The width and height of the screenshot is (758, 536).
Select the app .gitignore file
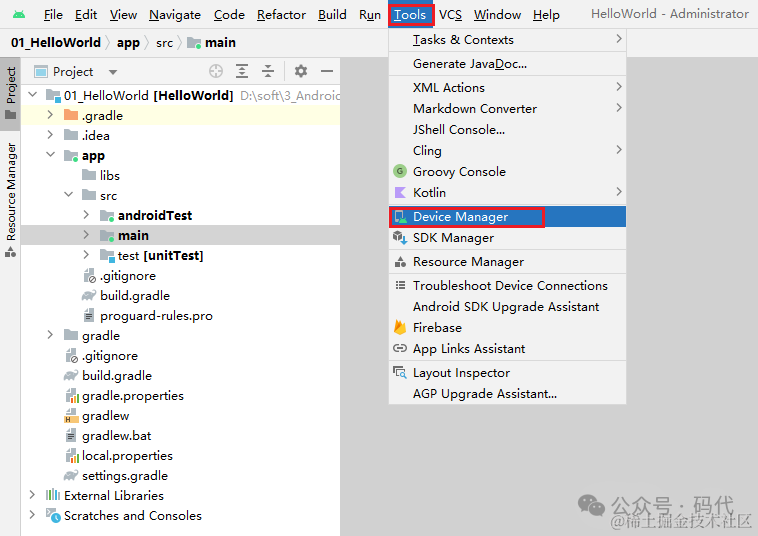click(119, 275)
